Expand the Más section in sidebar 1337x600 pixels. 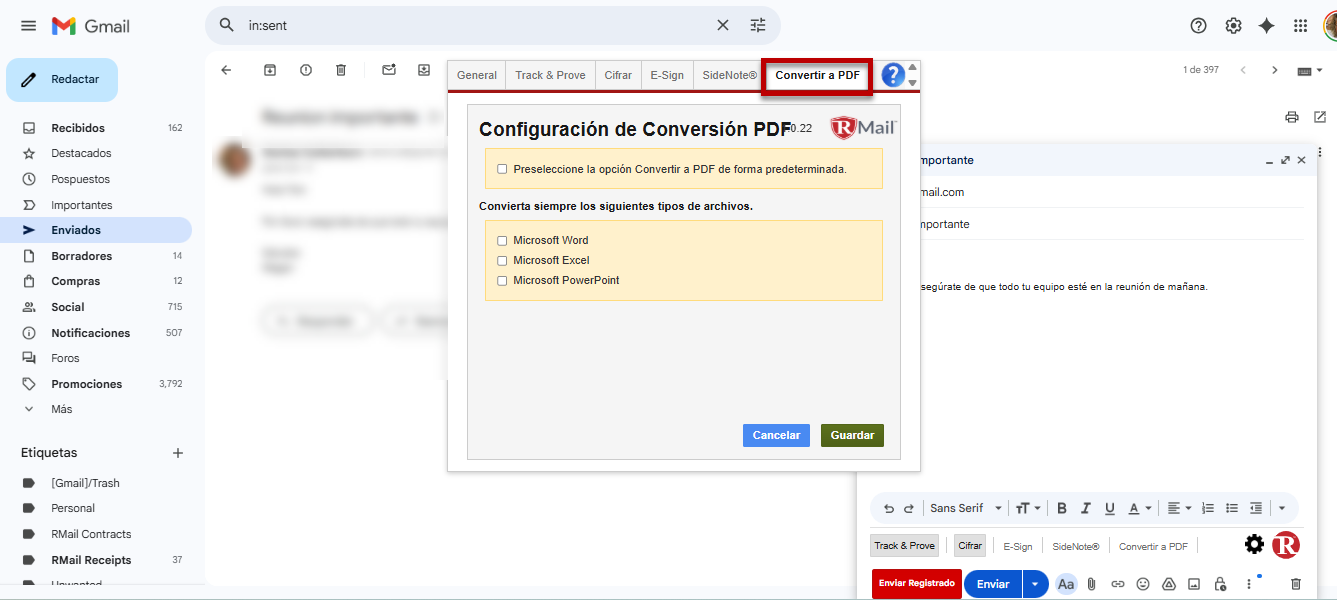tap(61, 409)
